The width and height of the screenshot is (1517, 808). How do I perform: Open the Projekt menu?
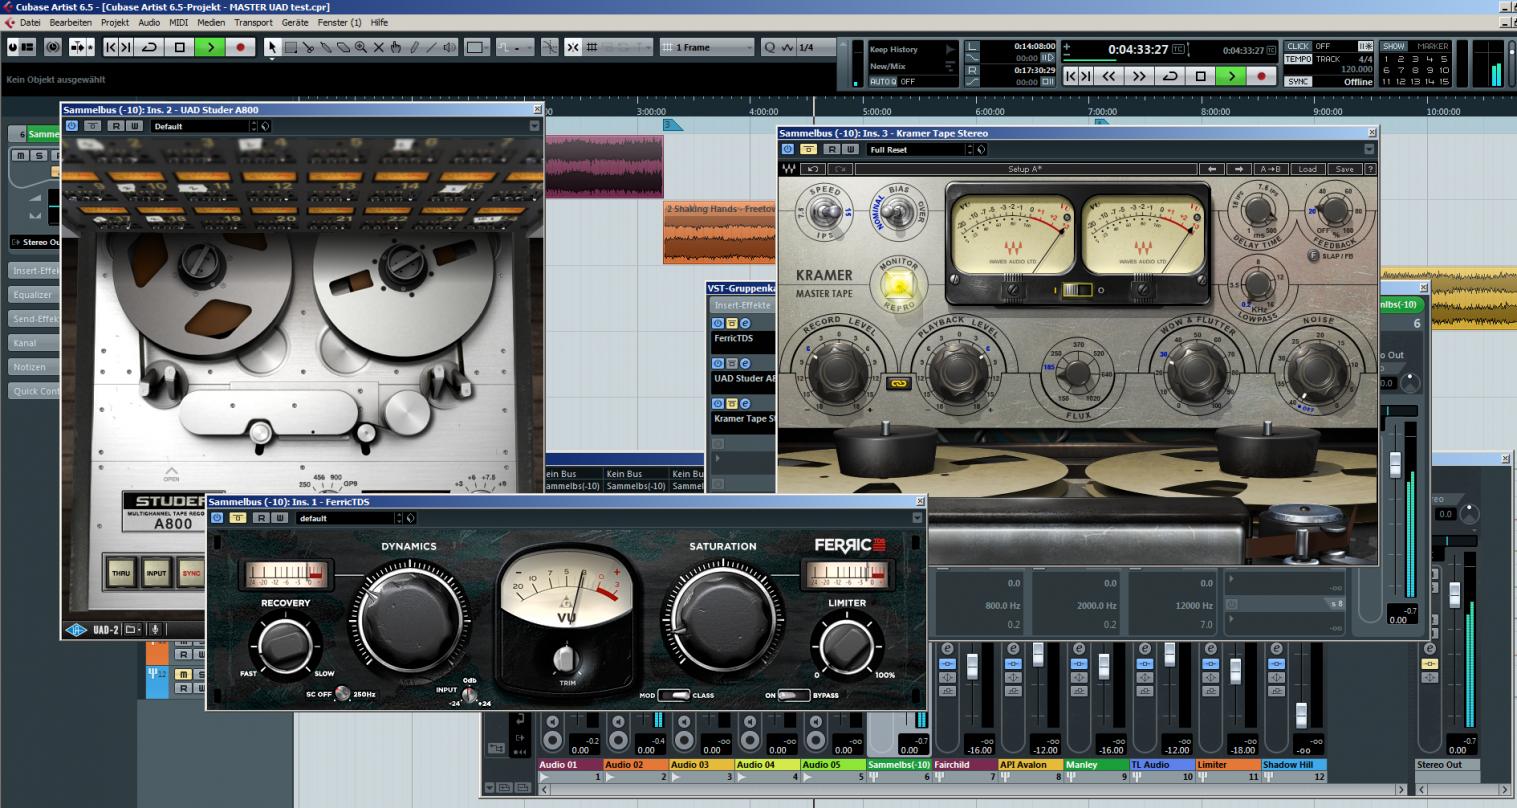(115, 22)
